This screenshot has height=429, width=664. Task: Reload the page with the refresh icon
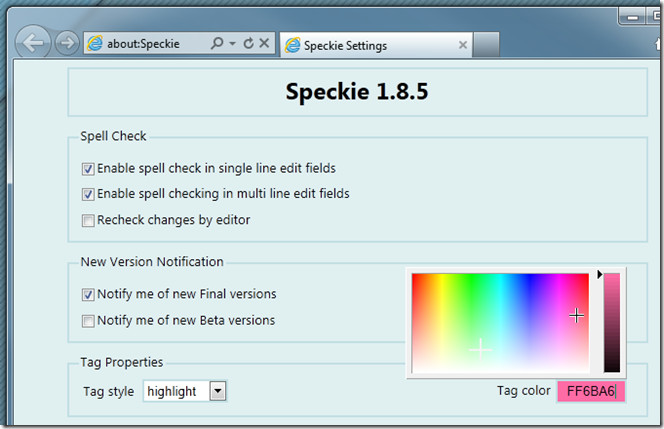pyautogui.click(x=249, y=43)
